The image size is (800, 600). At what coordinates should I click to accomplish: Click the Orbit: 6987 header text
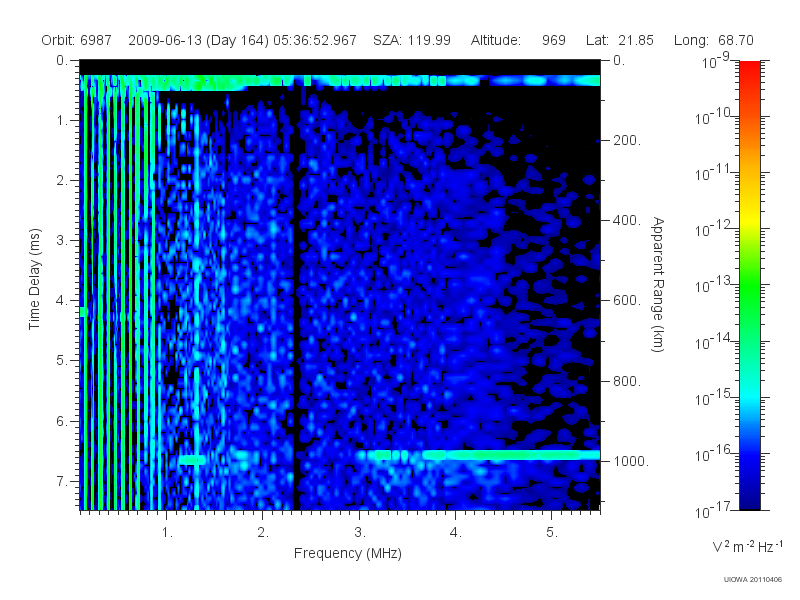[x=77, y=40]
